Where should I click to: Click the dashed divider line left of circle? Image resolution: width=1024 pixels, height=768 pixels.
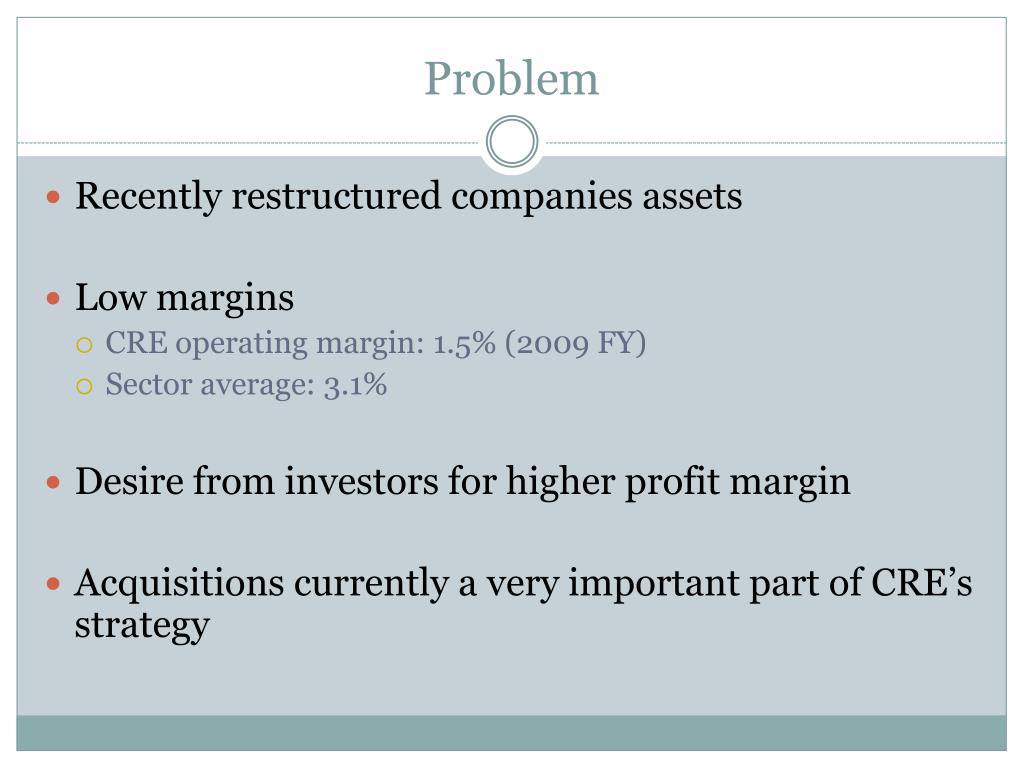(x=250, y=143)
